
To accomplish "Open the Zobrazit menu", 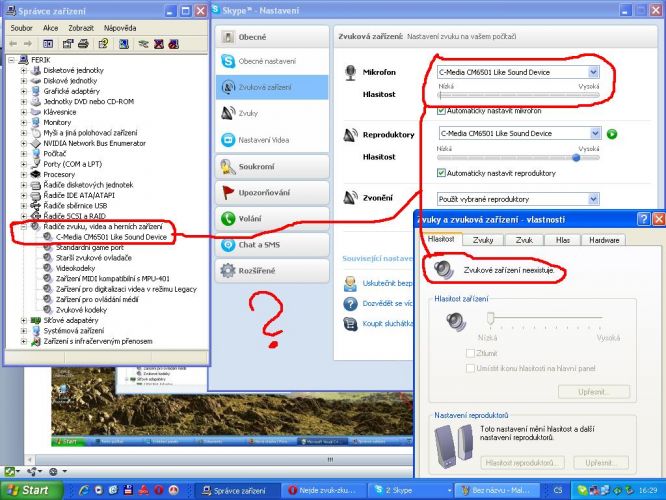I will tap(81, 28).
